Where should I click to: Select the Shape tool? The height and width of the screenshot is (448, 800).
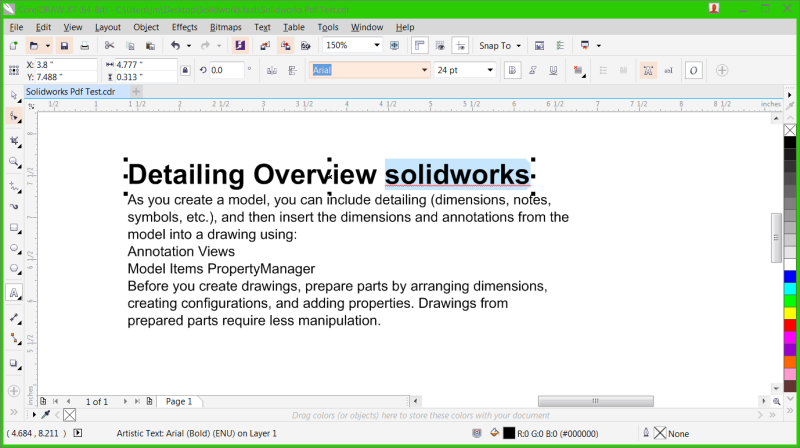(x=14, y=117)
